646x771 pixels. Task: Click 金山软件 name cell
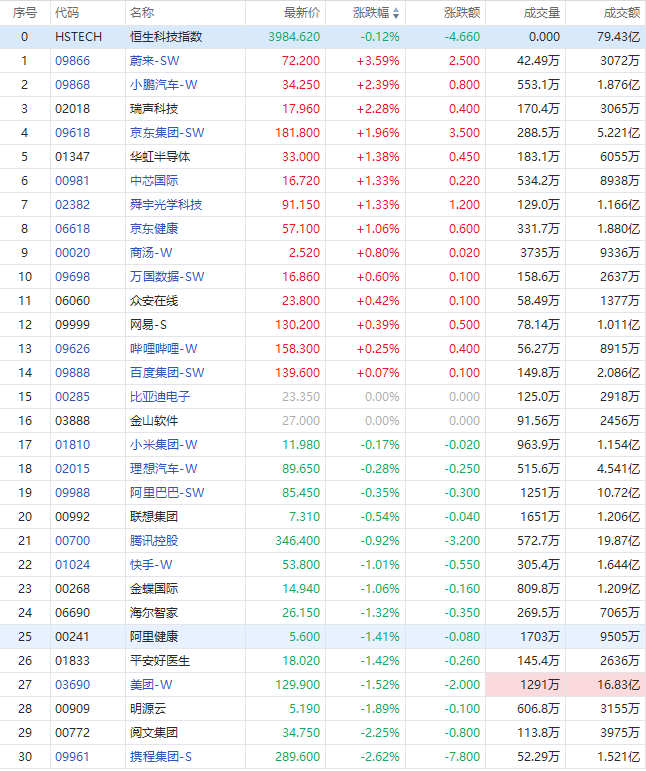(154, 421)
